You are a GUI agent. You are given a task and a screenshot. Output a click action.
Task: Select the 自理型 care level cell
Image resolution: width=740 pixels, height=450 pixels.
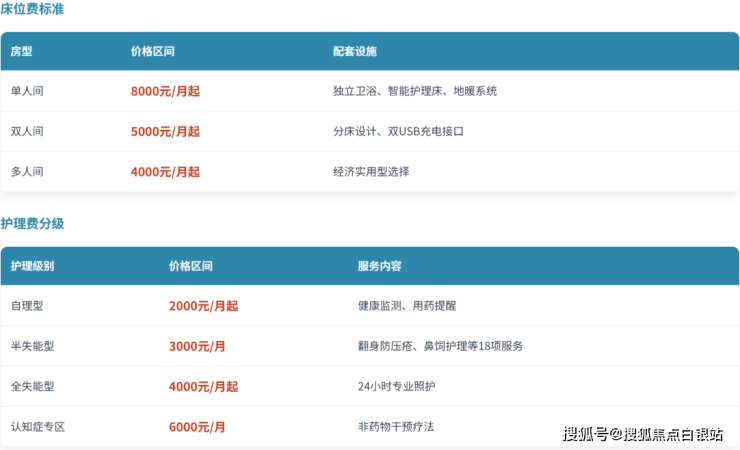[27, 306]
